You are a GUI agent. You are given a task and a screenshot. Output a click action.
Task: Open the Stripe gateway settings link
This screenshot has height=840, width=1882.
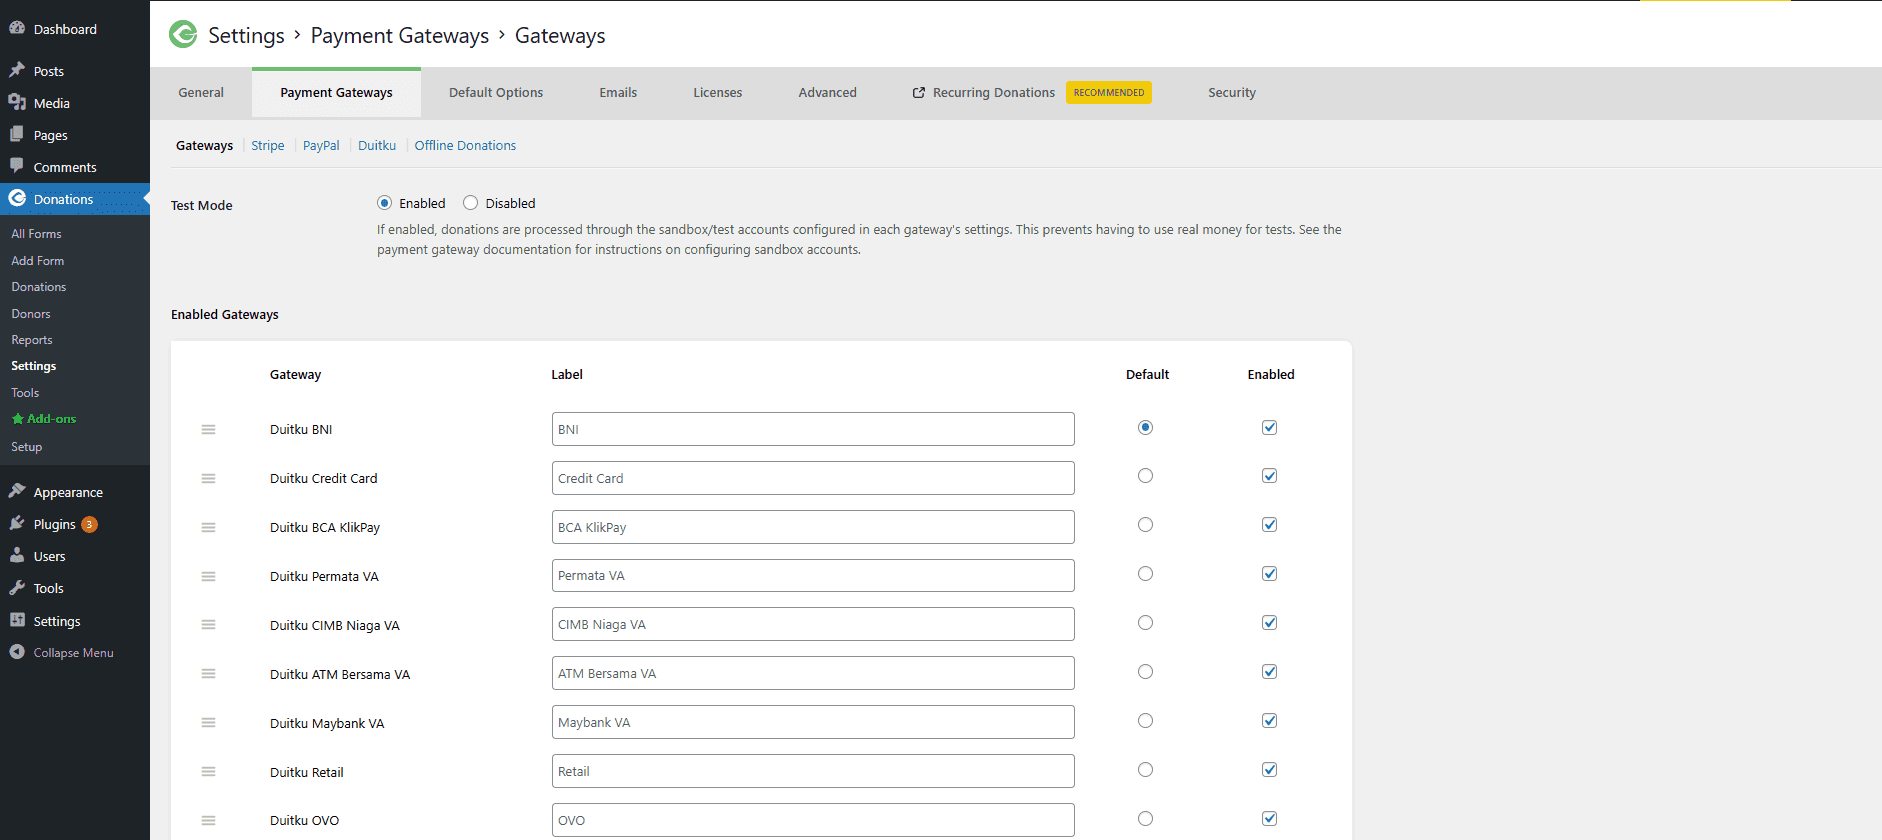tap(268, 146)
